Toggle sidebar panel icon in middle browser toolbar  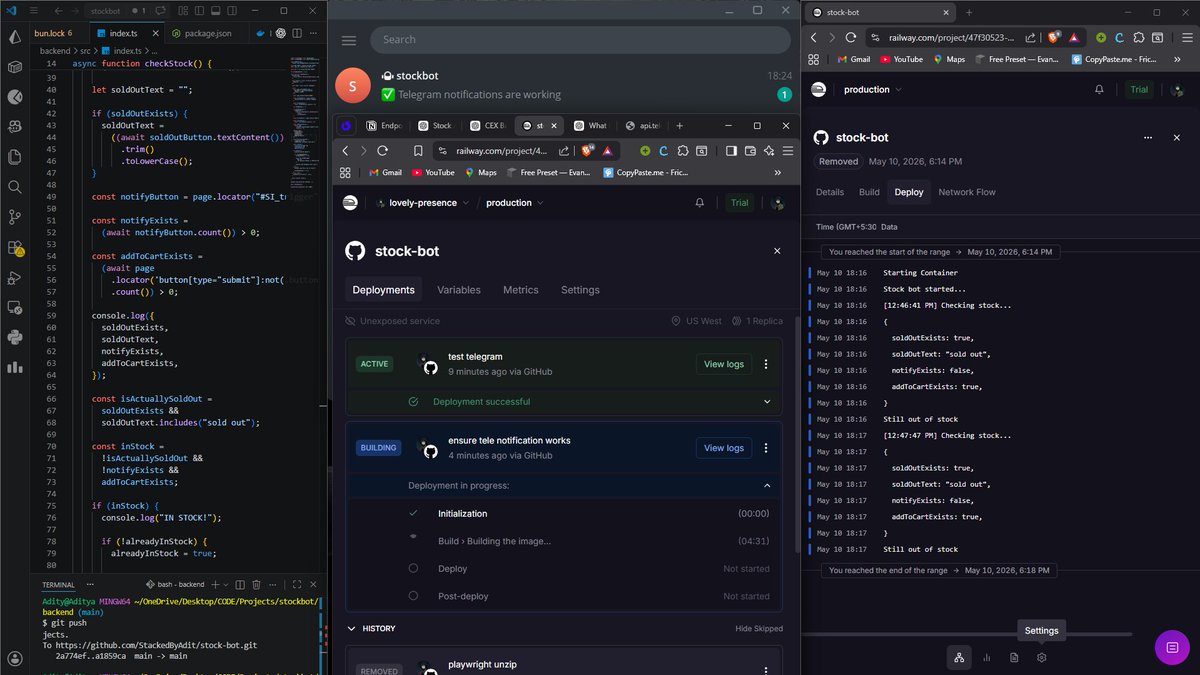coord(732,151)
